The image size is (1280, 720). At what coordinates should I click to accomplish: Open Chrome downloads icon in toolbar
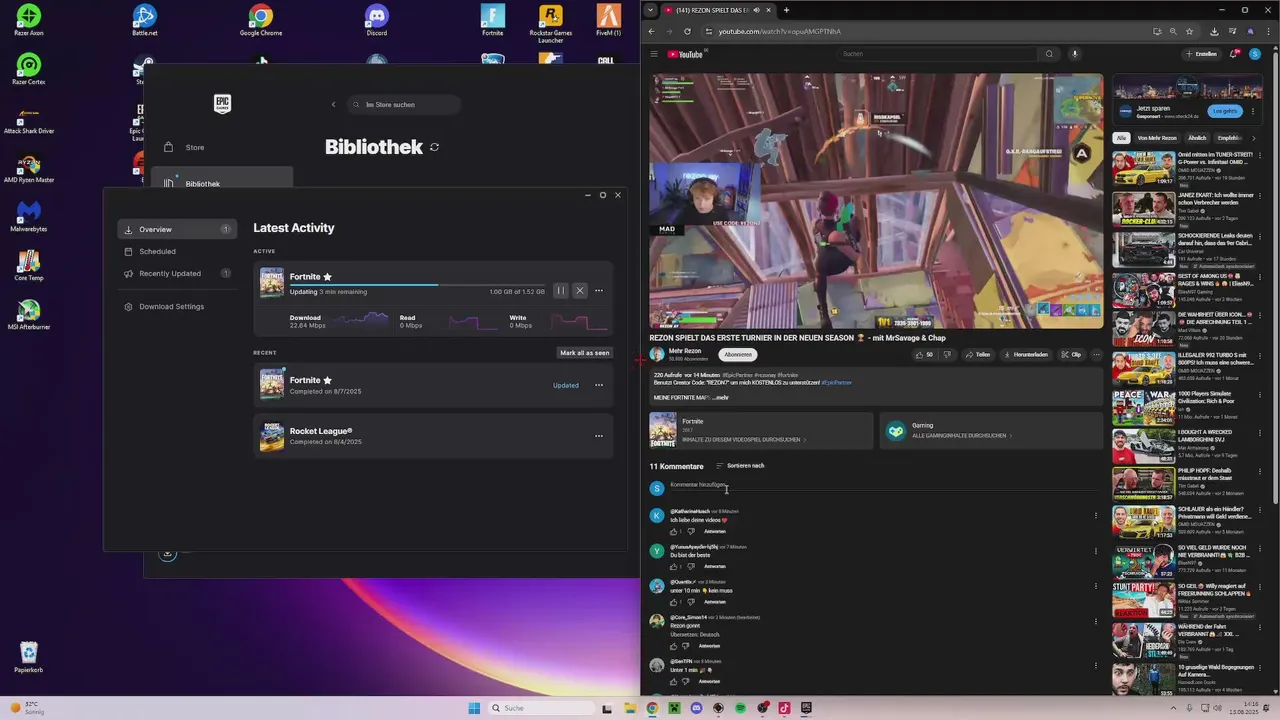[x=1214, y=31]
